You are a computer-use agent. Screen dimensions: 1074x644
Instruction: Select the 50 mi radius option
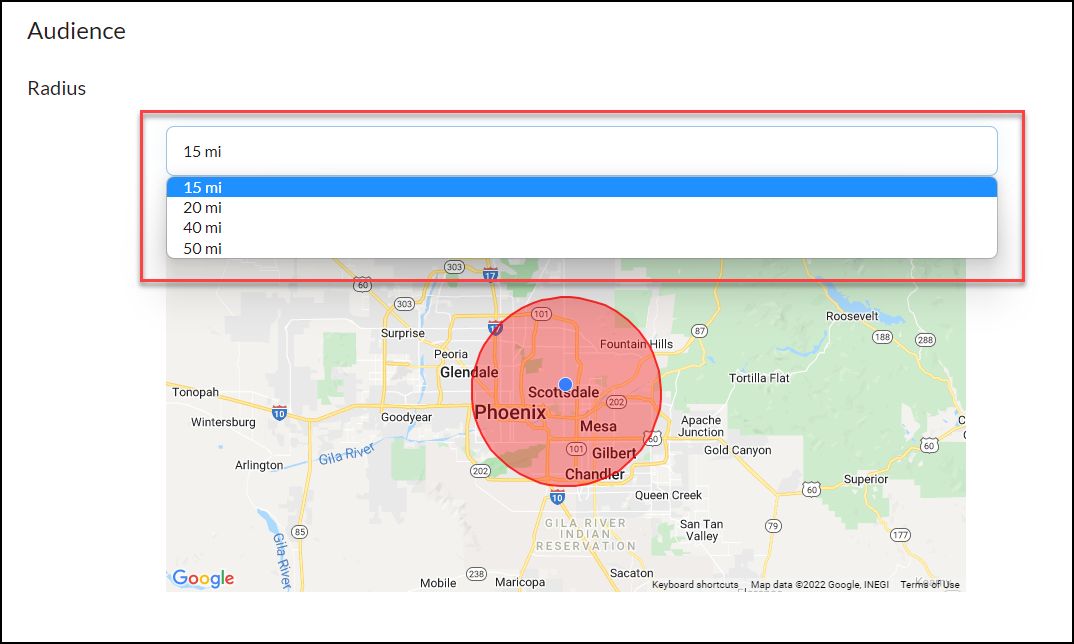pos(582,248)
